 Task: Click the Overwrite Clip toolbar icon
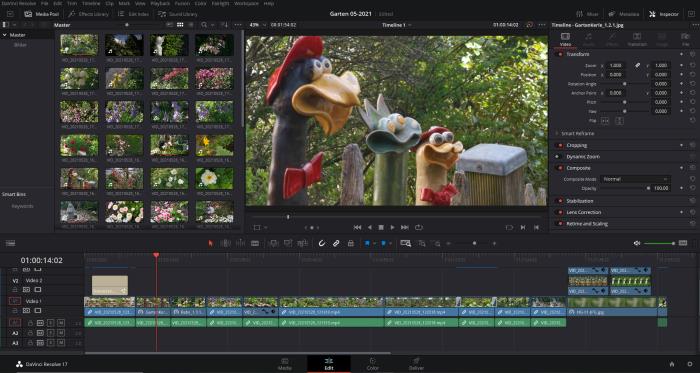point(288,243)
